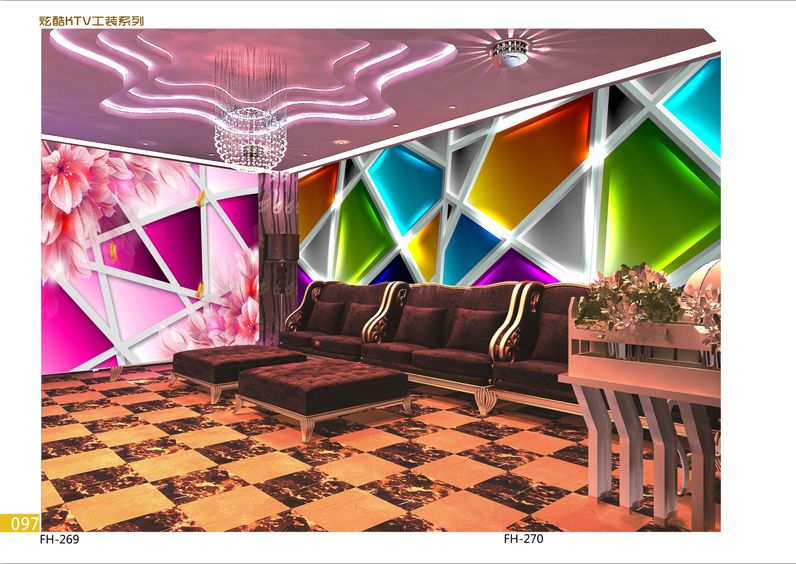Click the round ceiling spotlight fixture

(510, 53)
